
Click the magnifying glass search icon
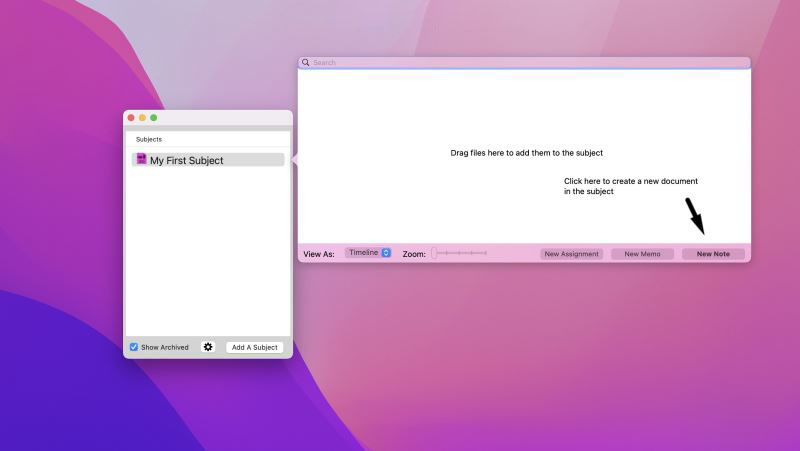pyautogui.click(x=306, y=62)
